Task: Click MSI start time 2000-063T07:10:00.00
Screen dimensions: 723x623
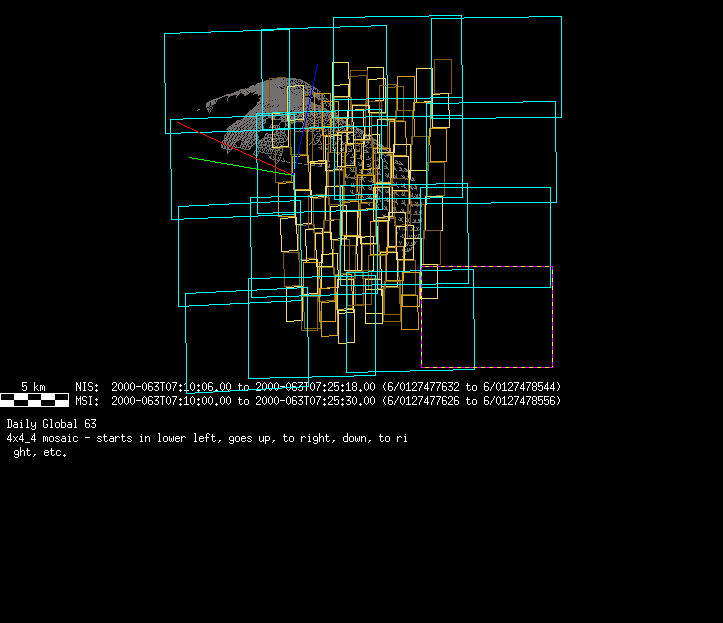Action: click(x=171, y=401)
